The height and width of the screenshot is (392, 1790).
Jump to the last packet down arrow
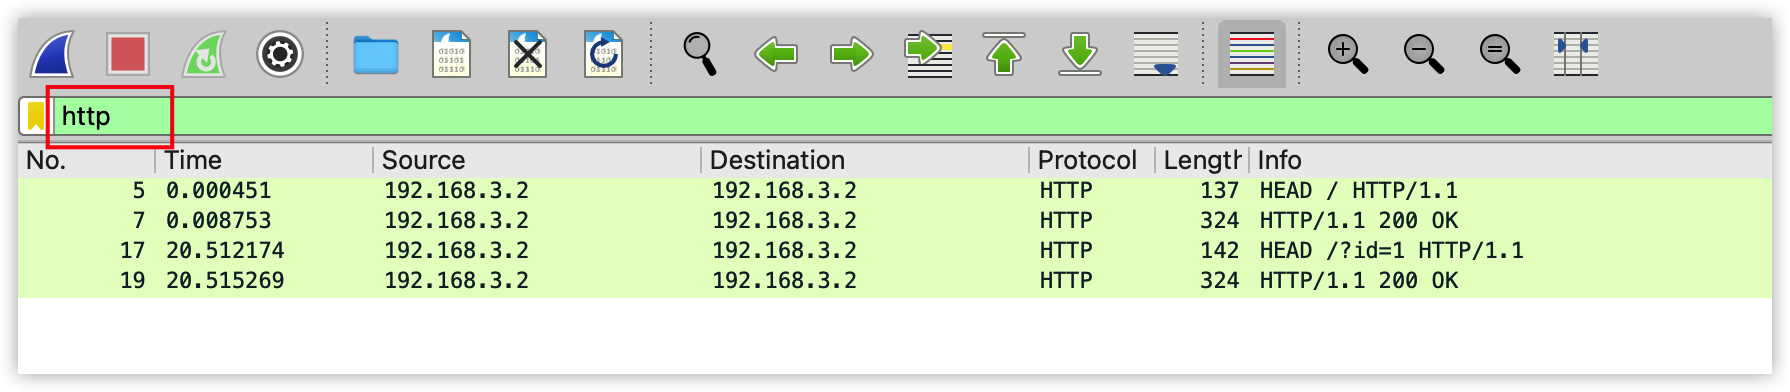click(1080, 54)
